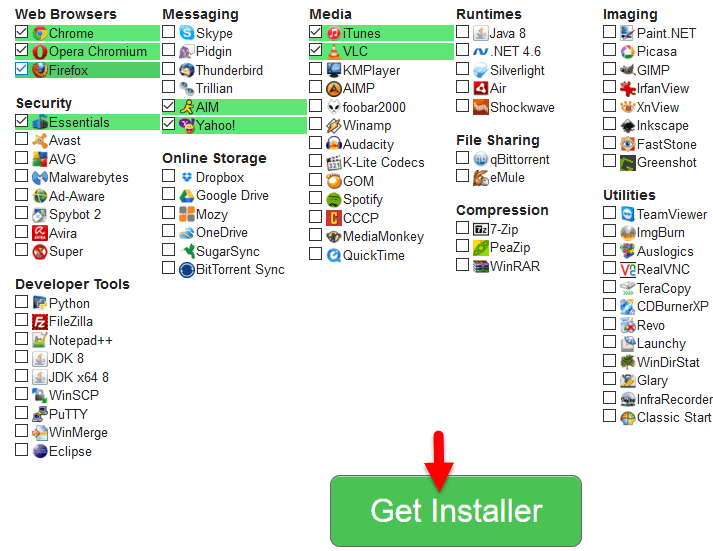This screenshot has height=551, width=713.
Task: Click the Chrome browser icon
Action: [x=40, y=33]
